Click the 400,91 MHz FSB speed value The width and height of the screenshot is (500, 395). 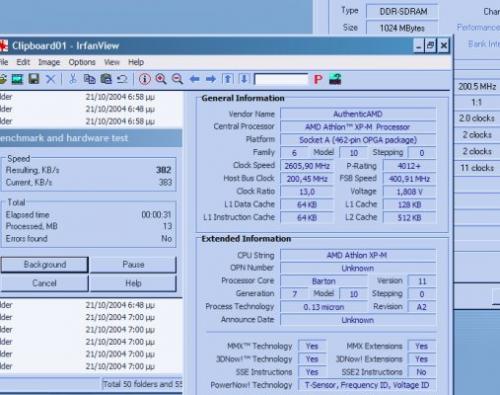click(409, 179)
